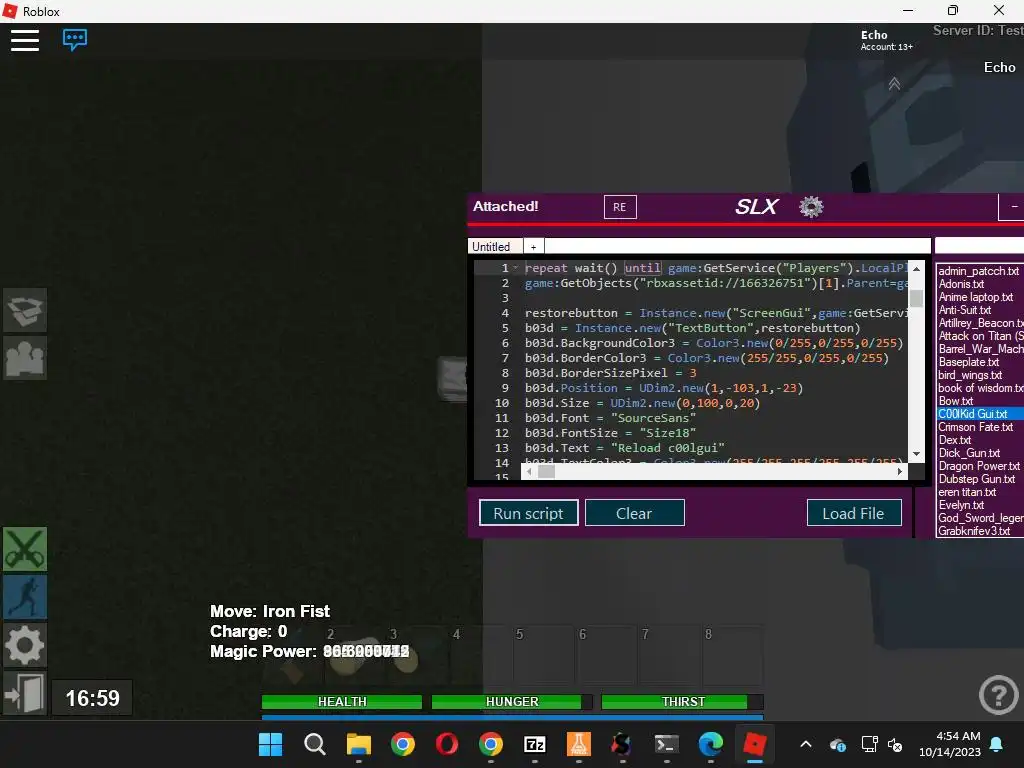This screenshot has height=768, width=1024.
Task: Click the HEALTH bar
Action: [342, 702]
